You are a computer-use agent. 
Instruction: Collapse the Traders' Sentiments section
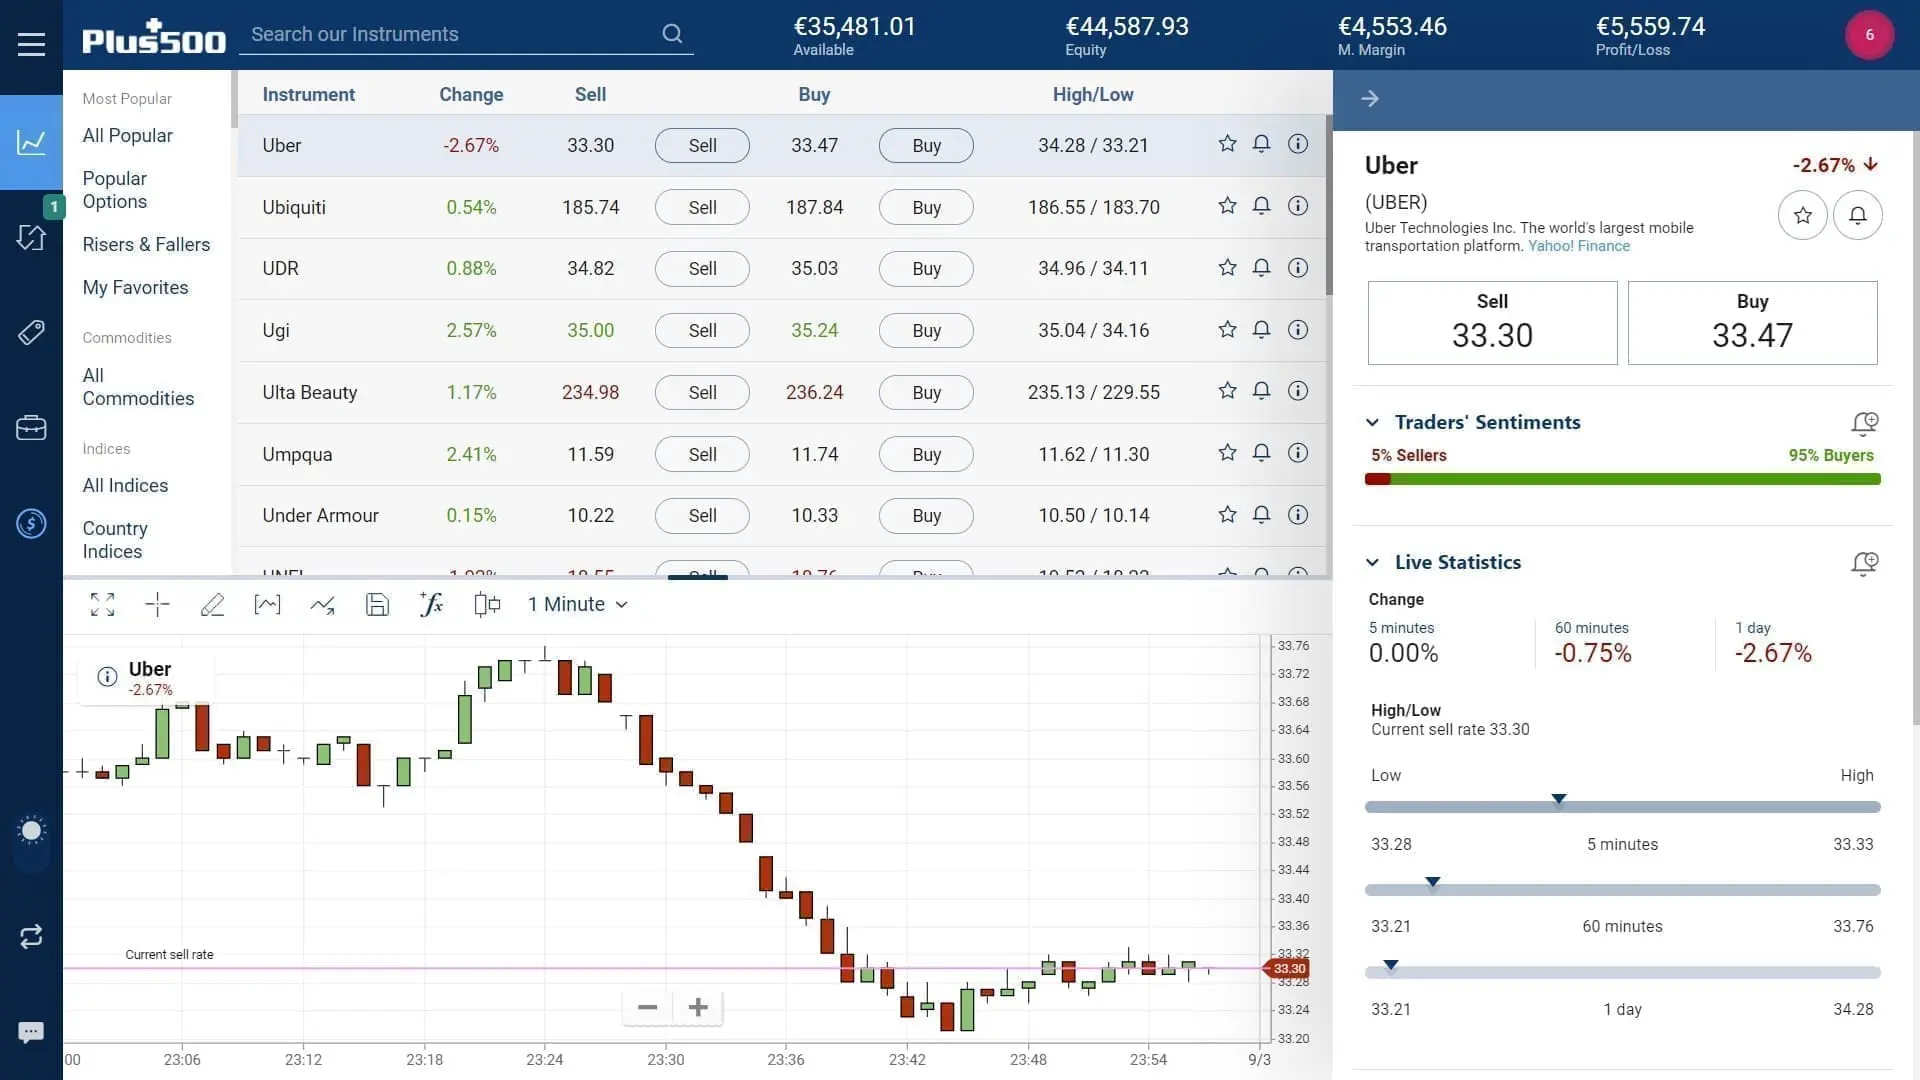[1373, 423]
